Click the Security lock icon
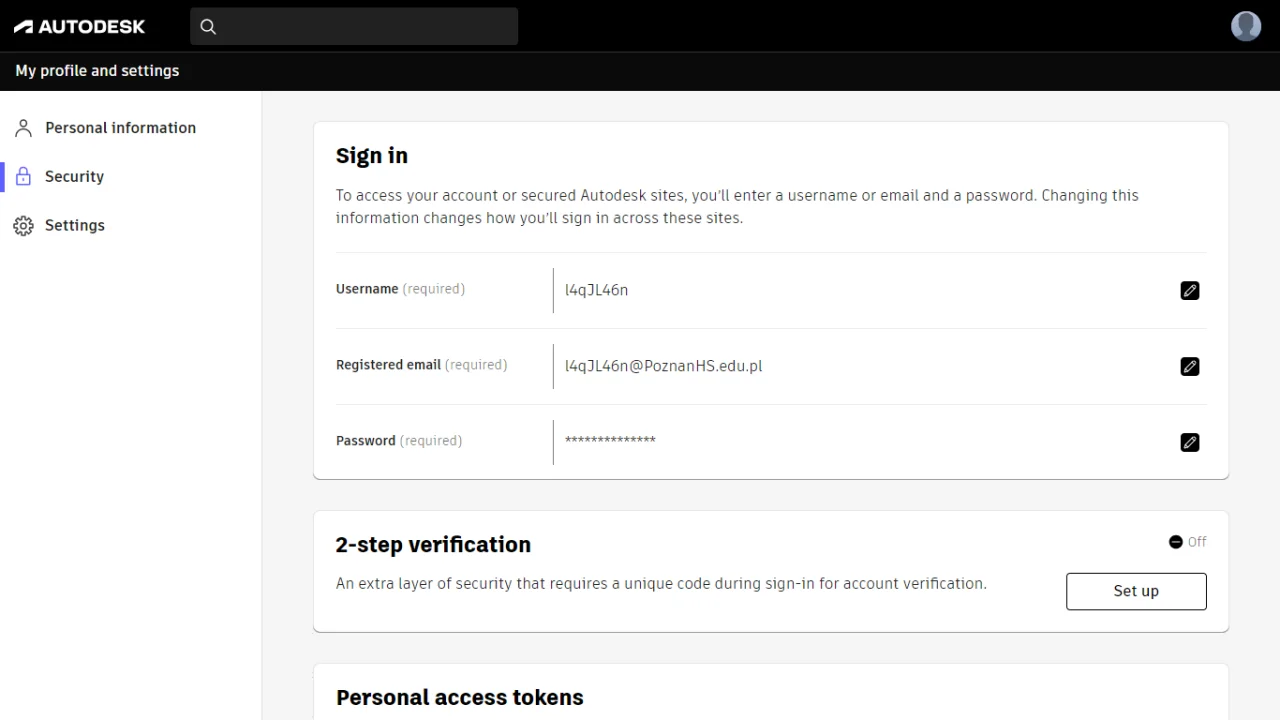The image size is (1280, 720). point(23,177)
